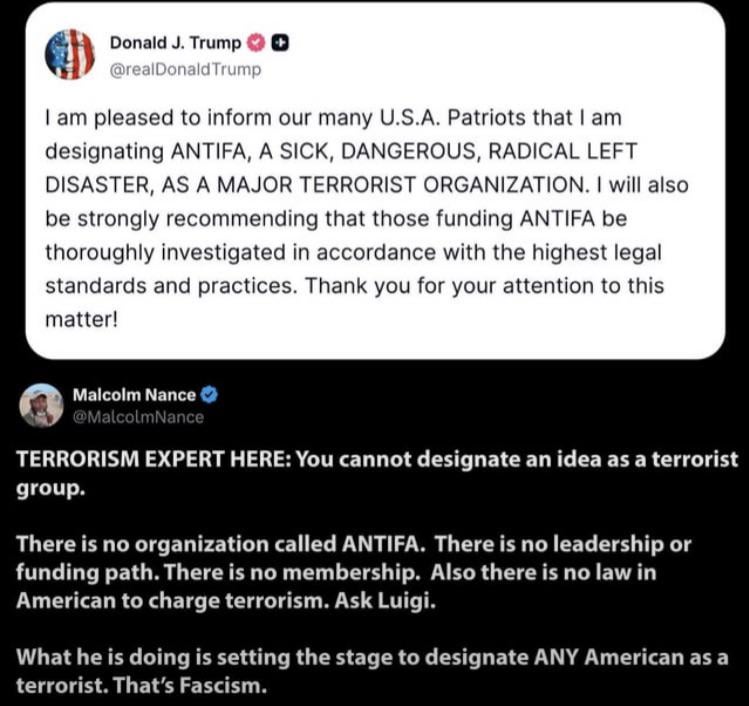Click the blue verified checkmark beside Malcolm Nance
The width and height of the screenshot is (749, 706).
[210, 395]
